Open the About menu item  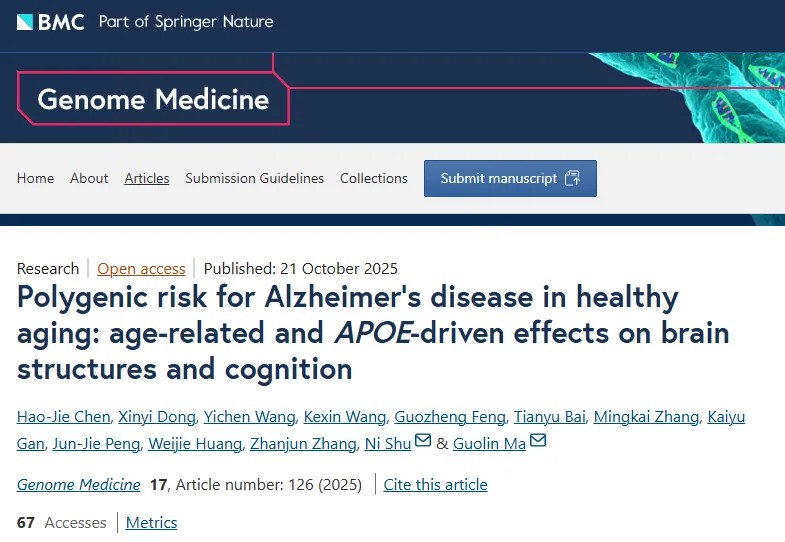(89, 178)
